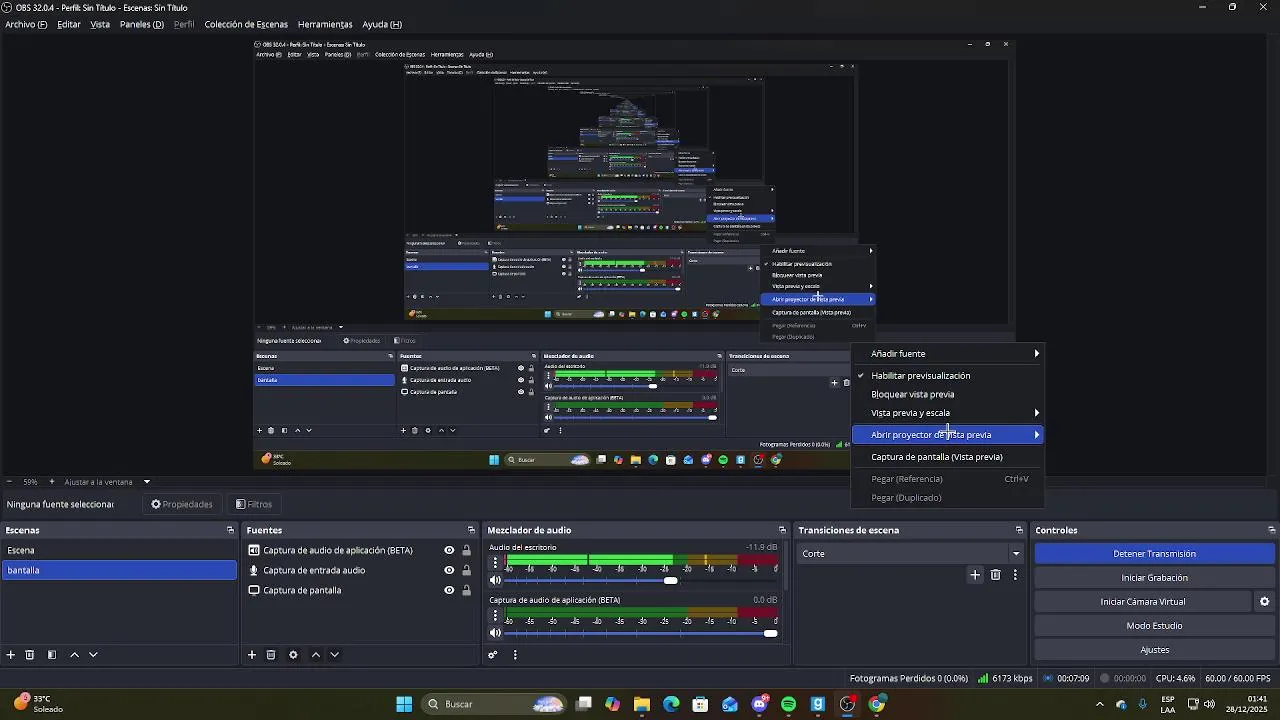The width and height of the screenshot is (1280, 720).
Task: Select the Escena scene row
Action: 119,550
